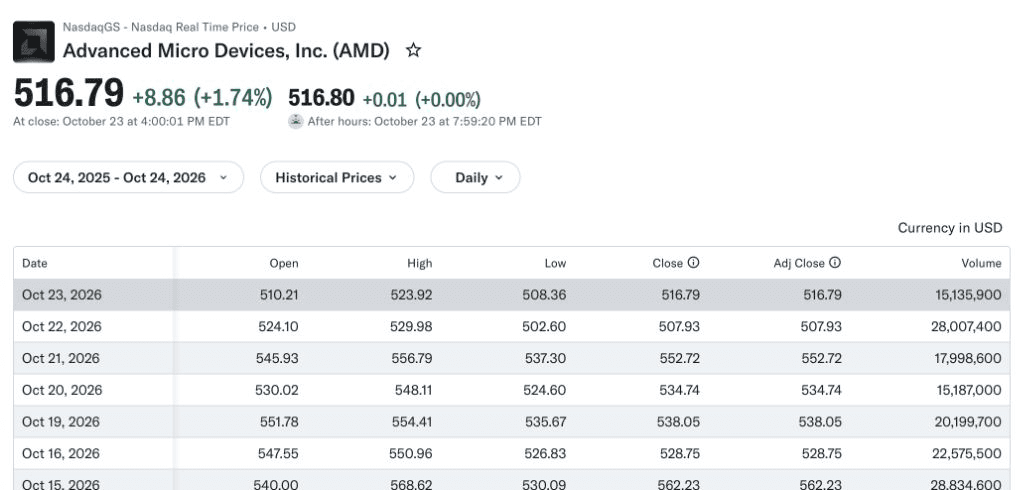
Task: Click the open price 524.10
Action: pyautogui.click(x=278, y=327)
